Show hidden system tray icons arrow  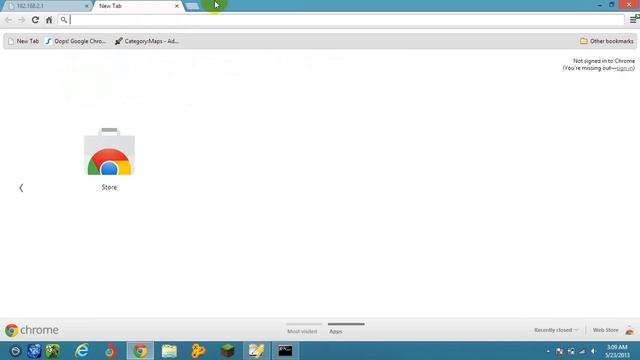[548, 351]
